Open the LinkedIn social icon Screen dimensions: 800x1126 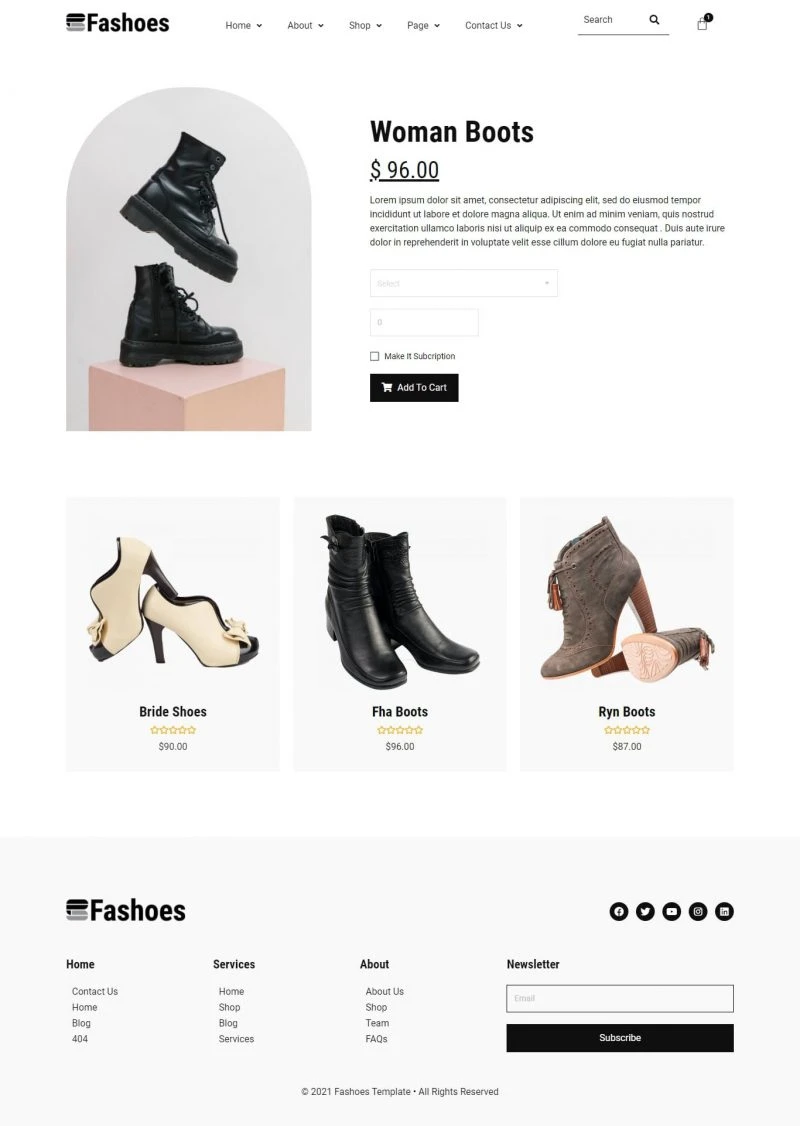[725, 911]
